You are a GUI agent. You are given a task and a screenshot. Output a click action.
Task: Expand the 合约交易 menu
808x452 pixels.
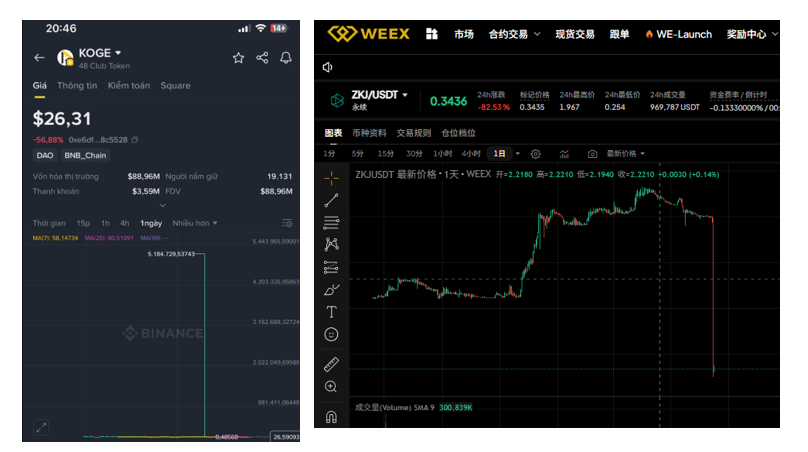pyautogui.click(x=514, y=34)
